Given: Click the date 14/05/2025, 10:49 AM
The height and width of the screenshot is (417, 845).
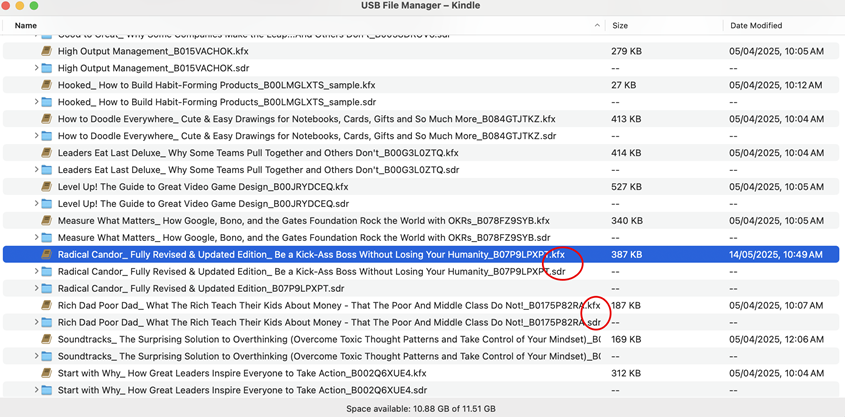Looking at the screenshot, I should [776, 255].
